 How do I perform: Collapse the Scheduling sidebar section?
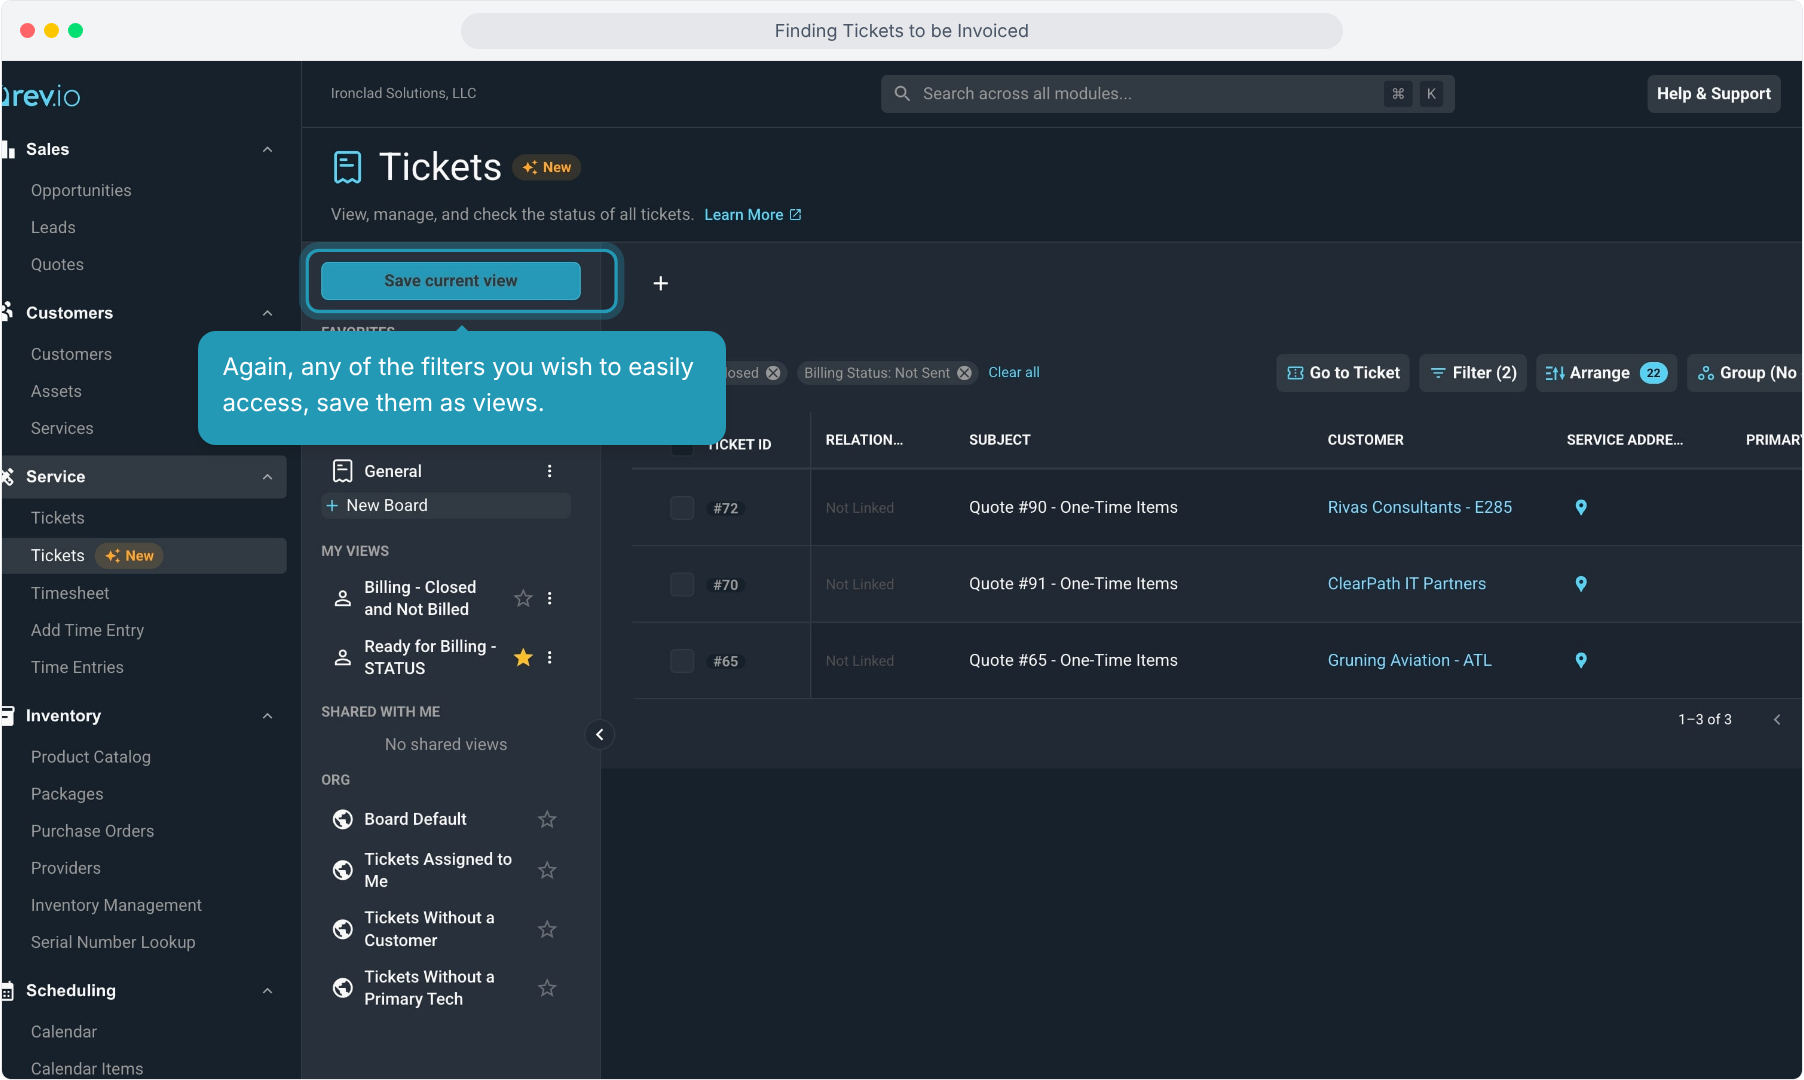(x=267, y=991)
